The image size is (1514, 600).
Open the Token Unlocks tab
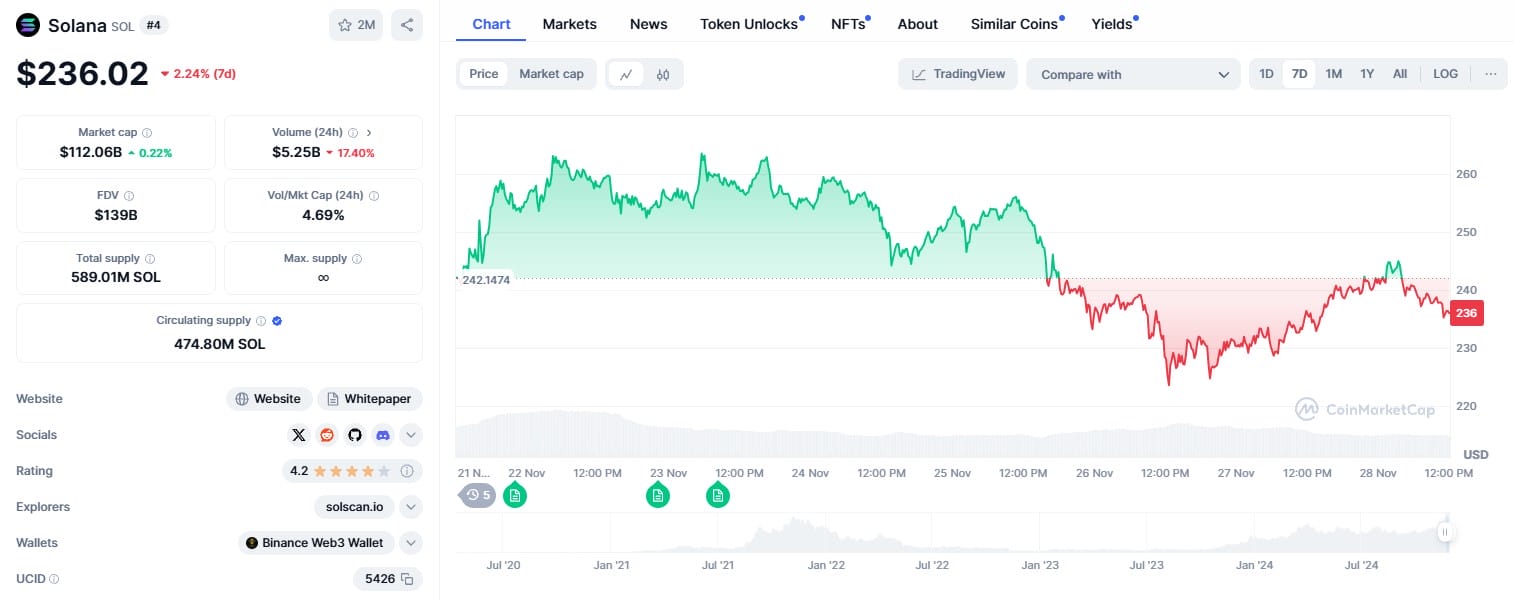point(751,24)
